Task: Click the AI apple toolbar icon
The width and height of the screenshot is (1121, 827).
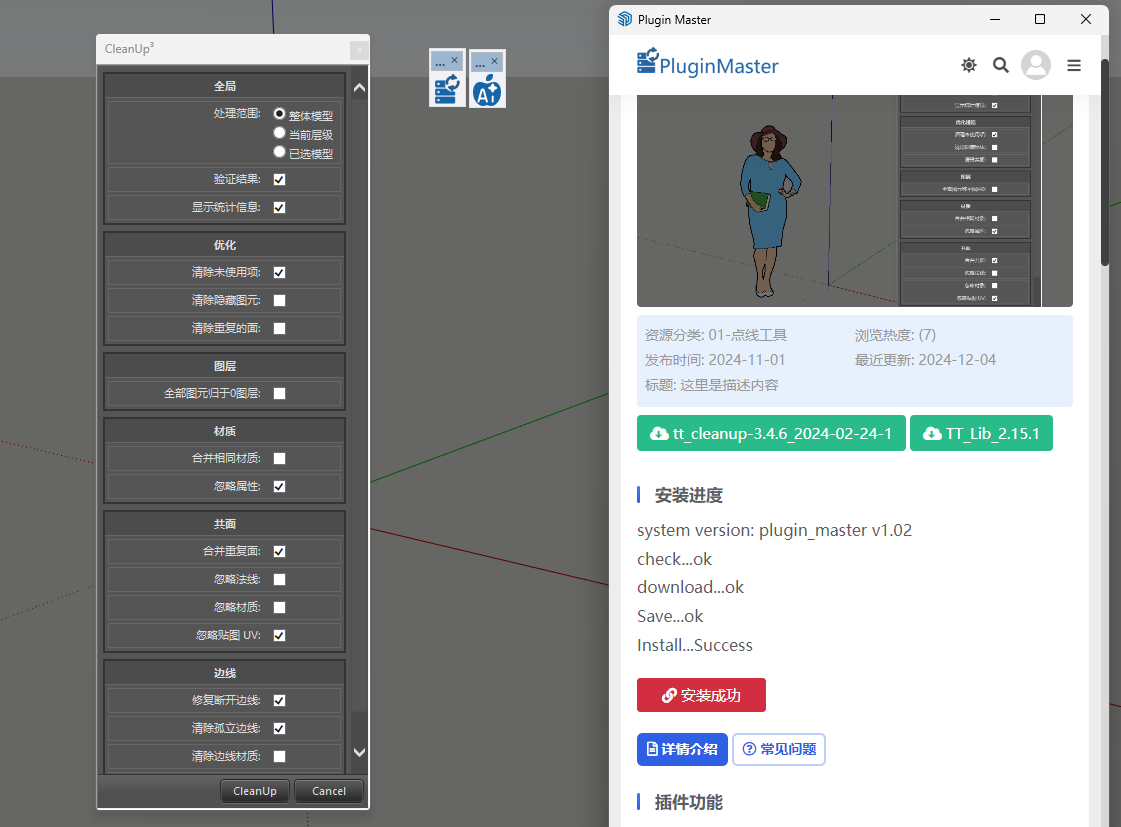Action: [x=487, y=90]
